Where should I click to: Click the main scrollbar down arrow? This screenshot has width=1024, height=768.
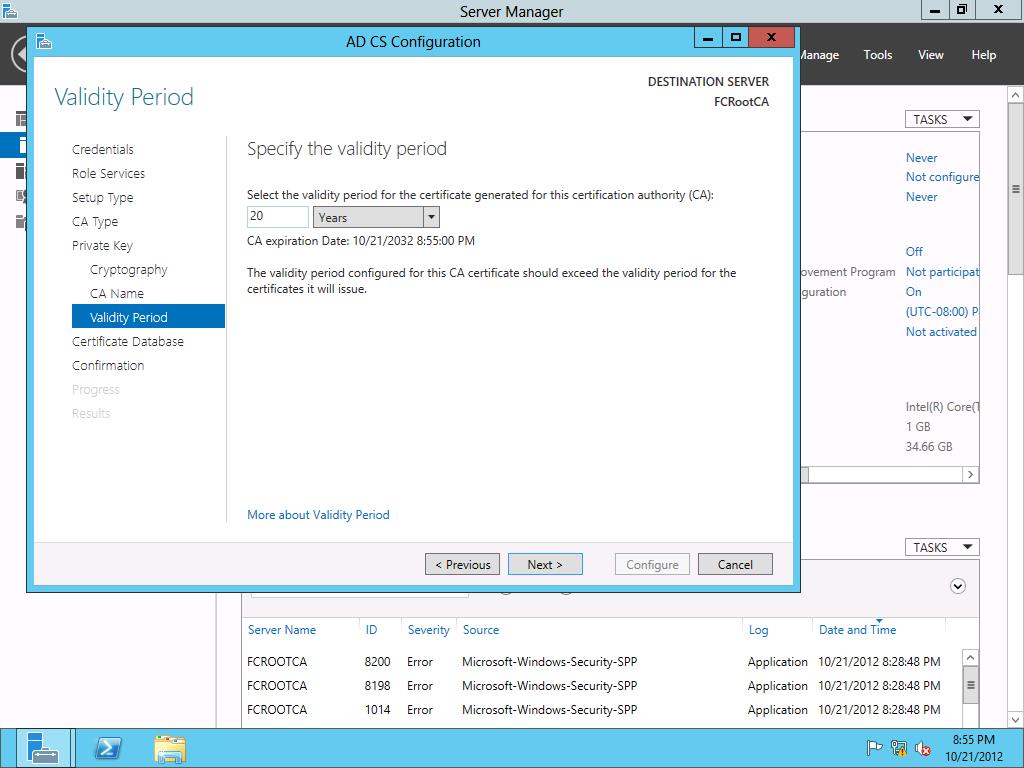[x=1016, y=720]
